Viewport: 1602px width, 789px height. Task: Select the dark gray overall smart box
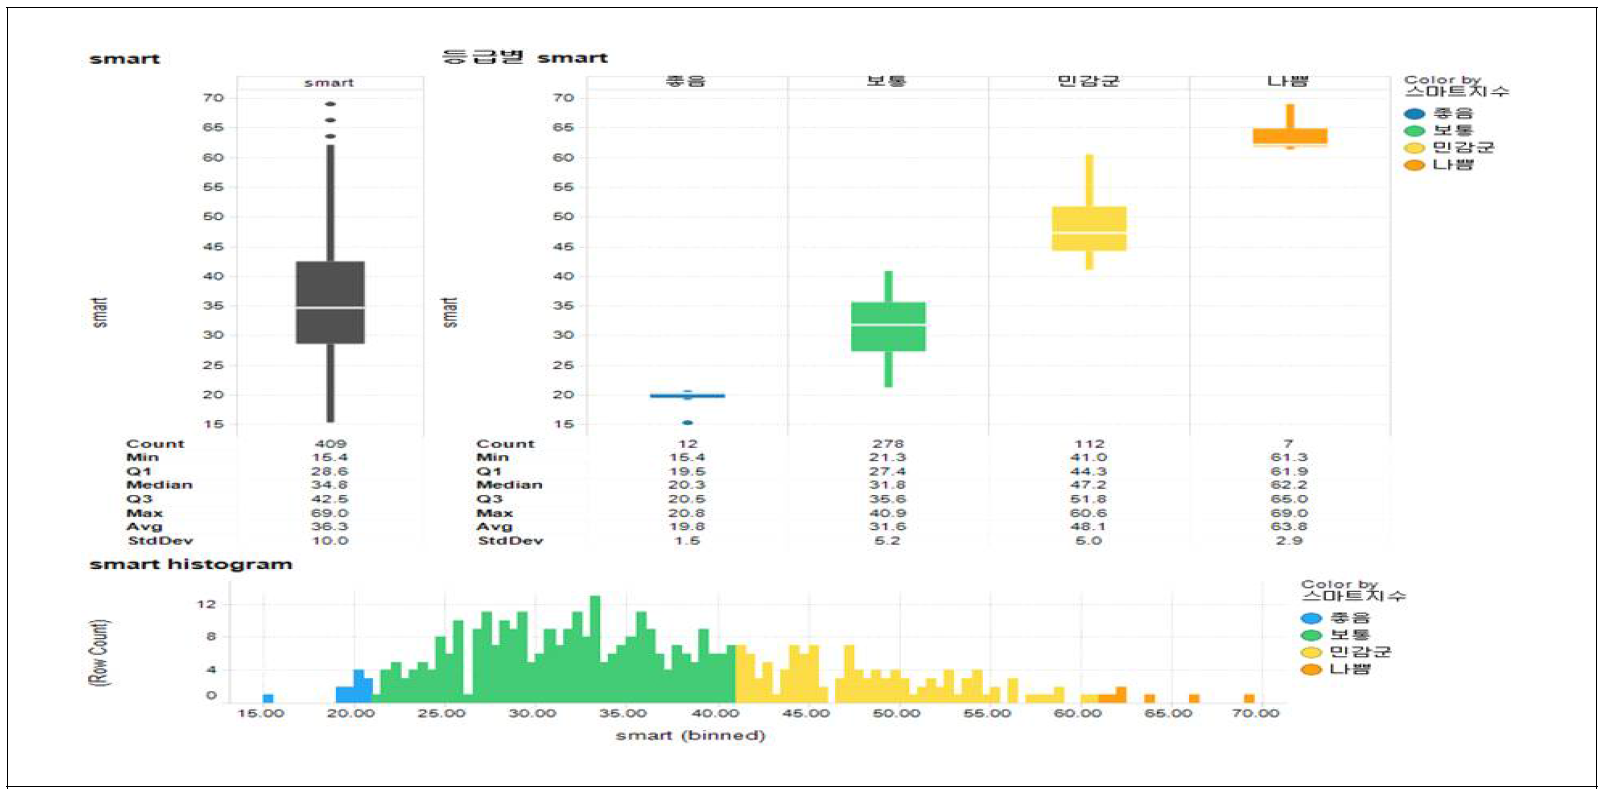[x=330, y=303]
